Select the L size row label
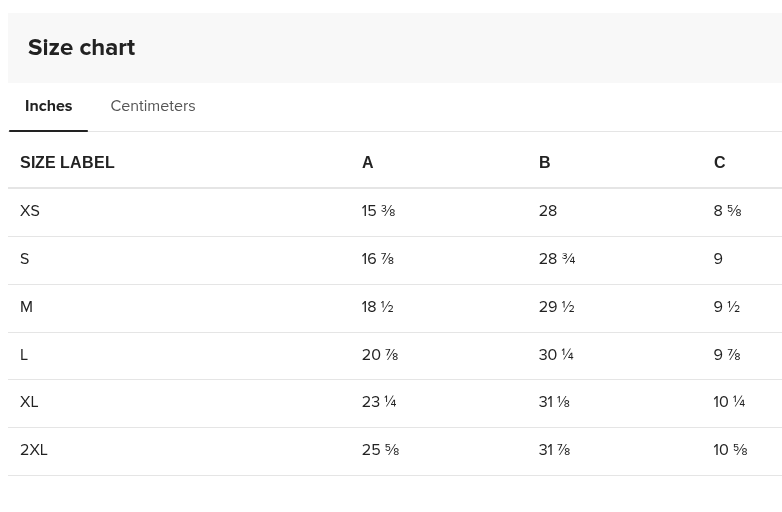 pyautogui.click(x=24, y=355)
